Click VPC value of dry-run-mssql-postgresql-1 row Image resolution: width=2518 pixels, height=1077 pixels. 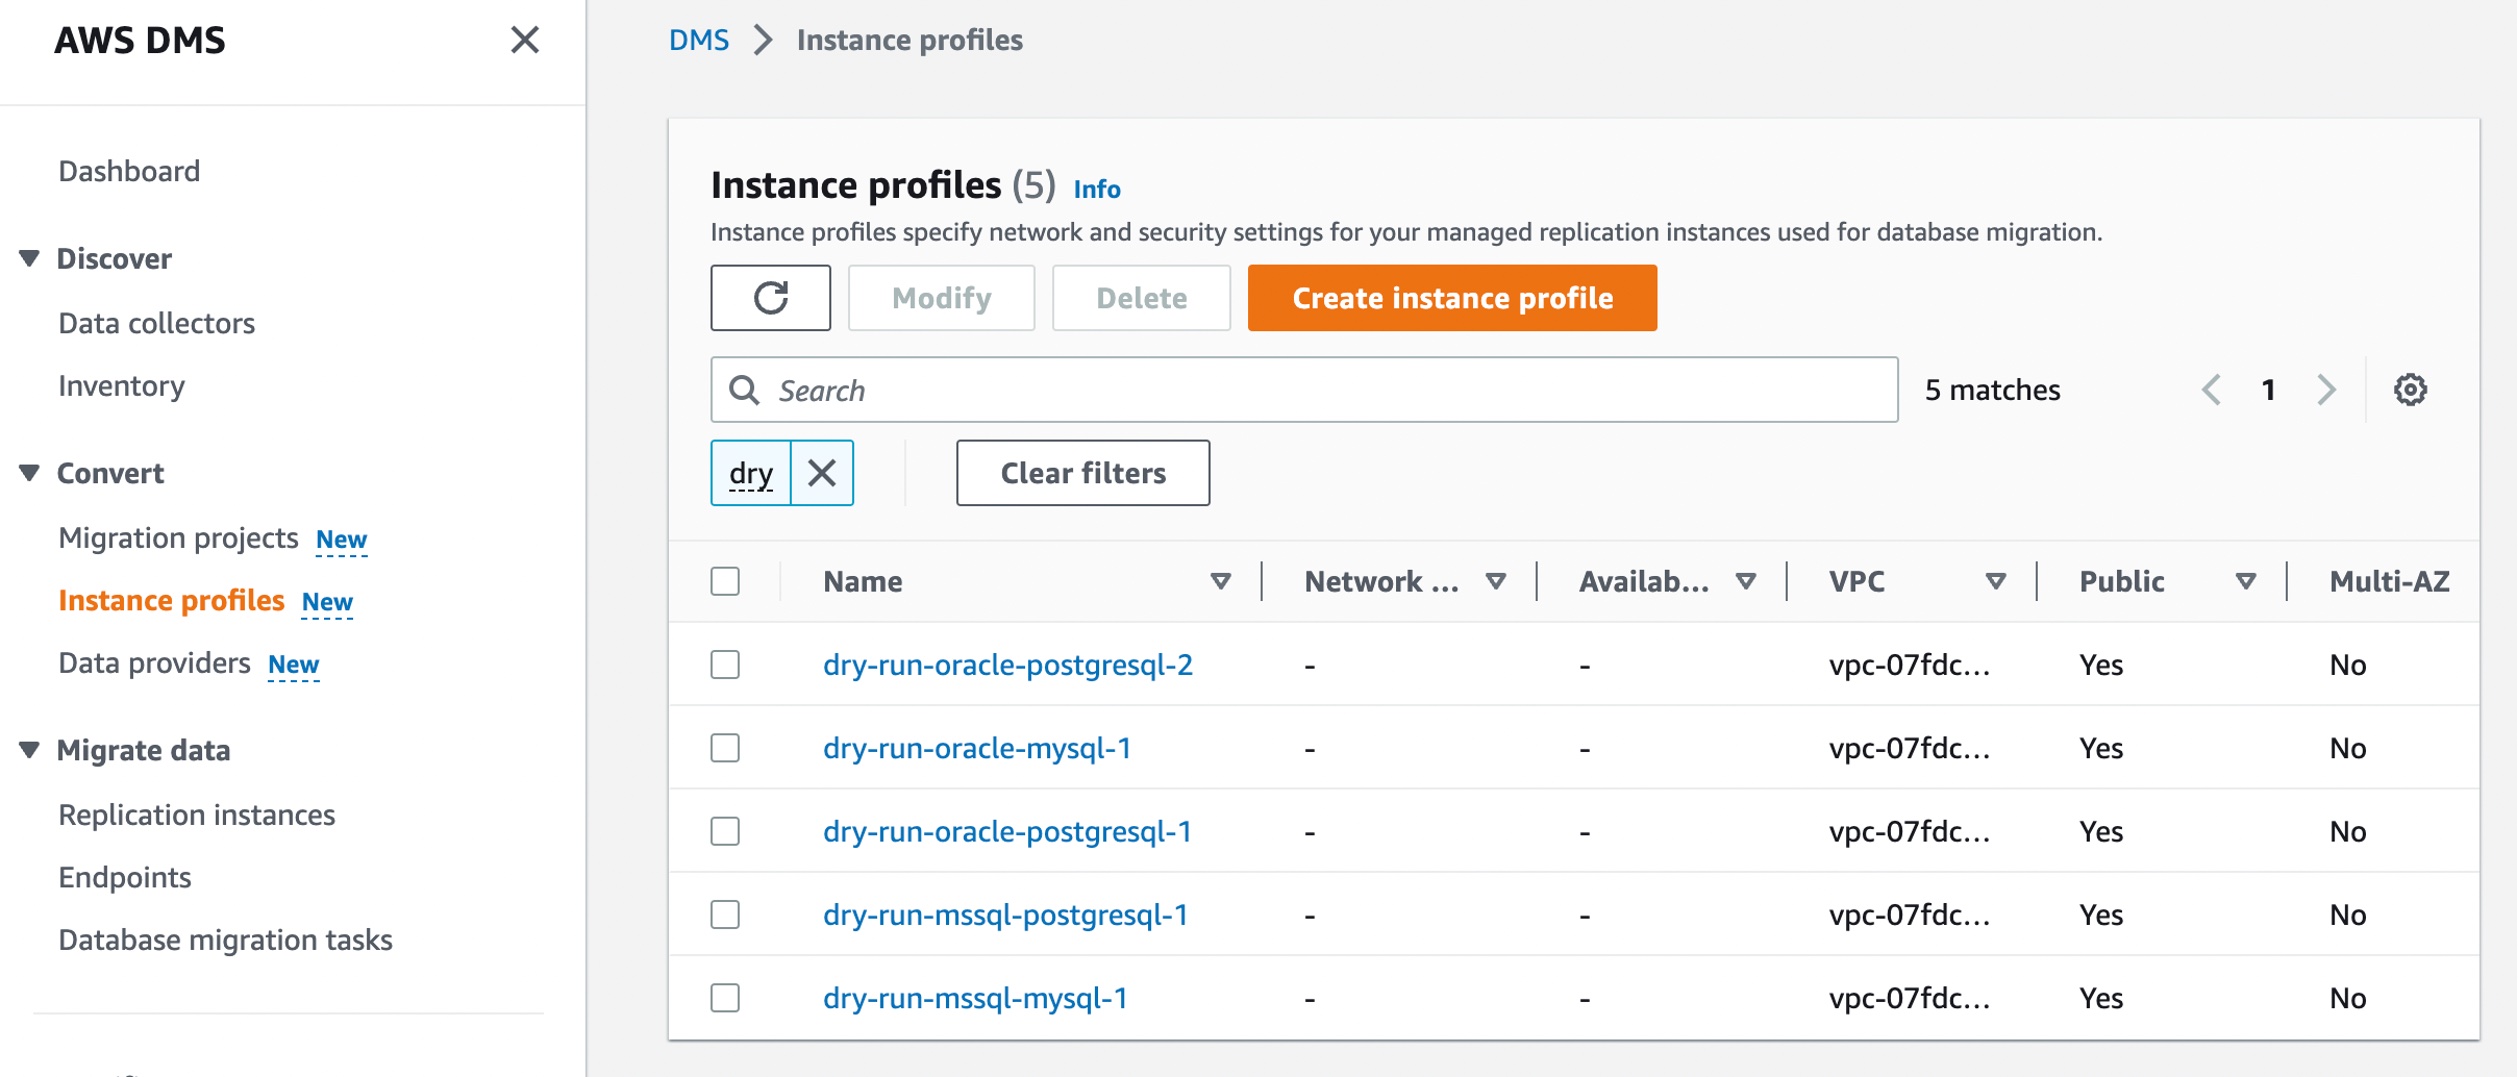coord(1909,914)
